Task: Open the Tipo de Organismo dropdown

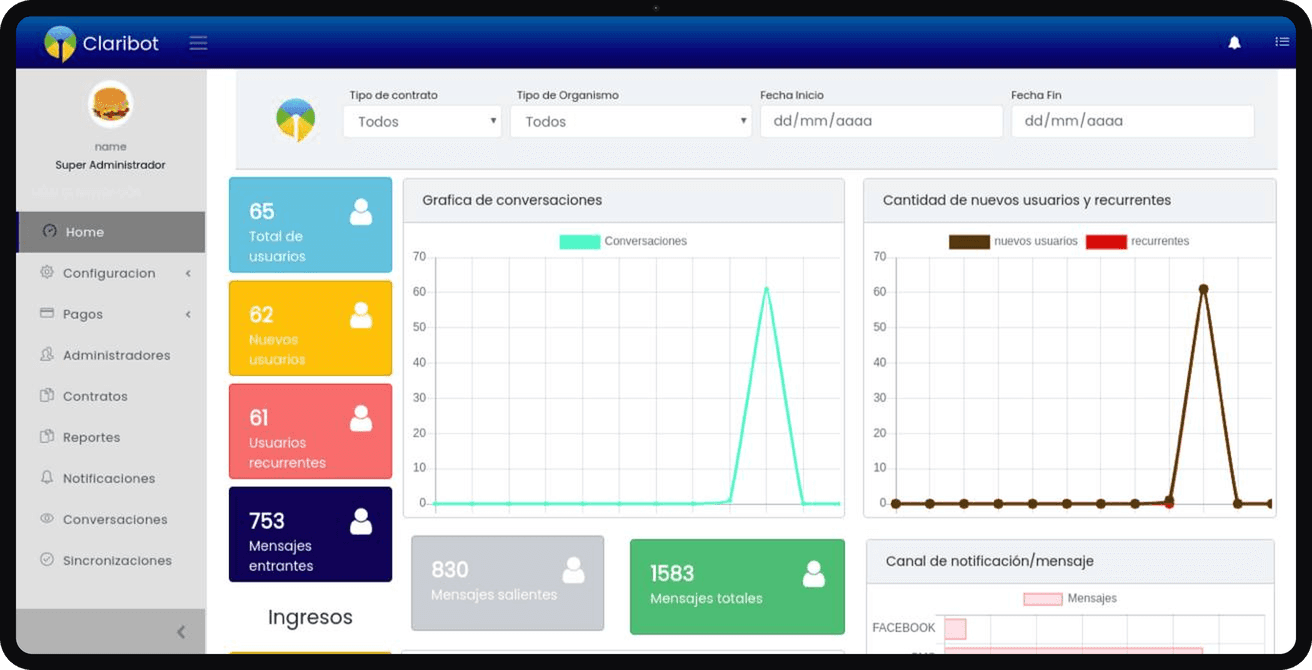Action: (630, 121)
